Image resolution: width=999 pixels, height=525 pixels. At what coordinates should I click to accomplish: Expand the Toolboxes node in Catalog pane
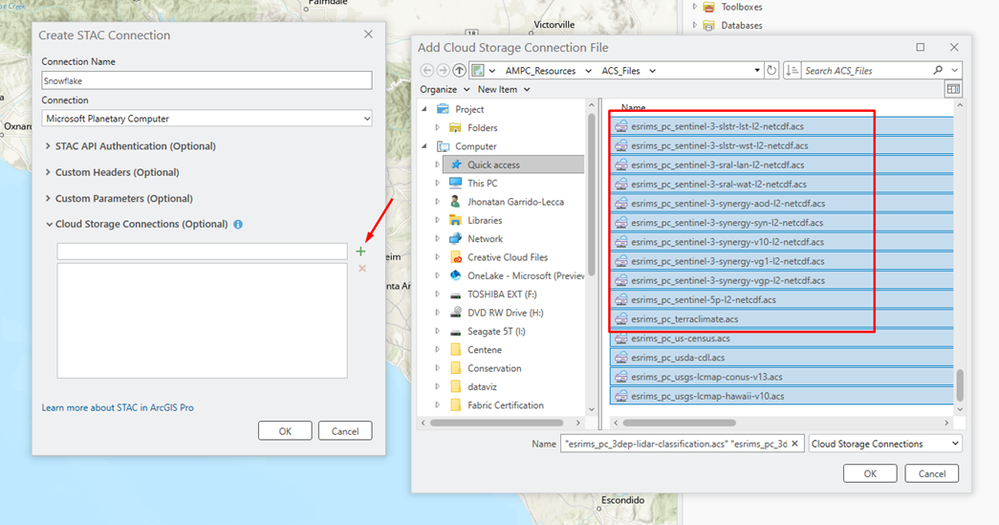(694, 7)
